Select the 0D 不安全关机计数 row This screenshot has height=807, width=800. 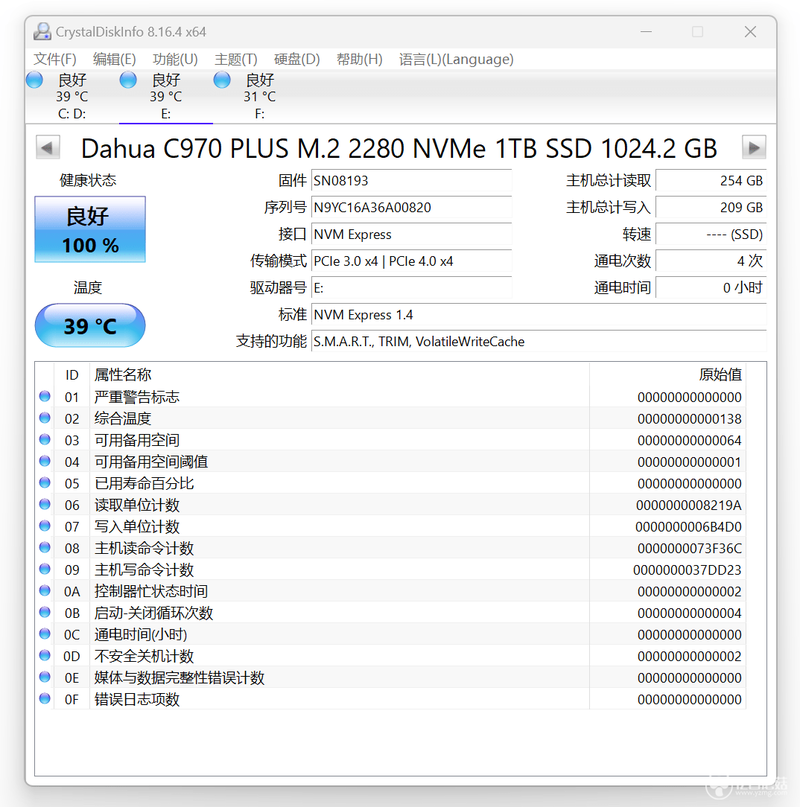[391, 656]
